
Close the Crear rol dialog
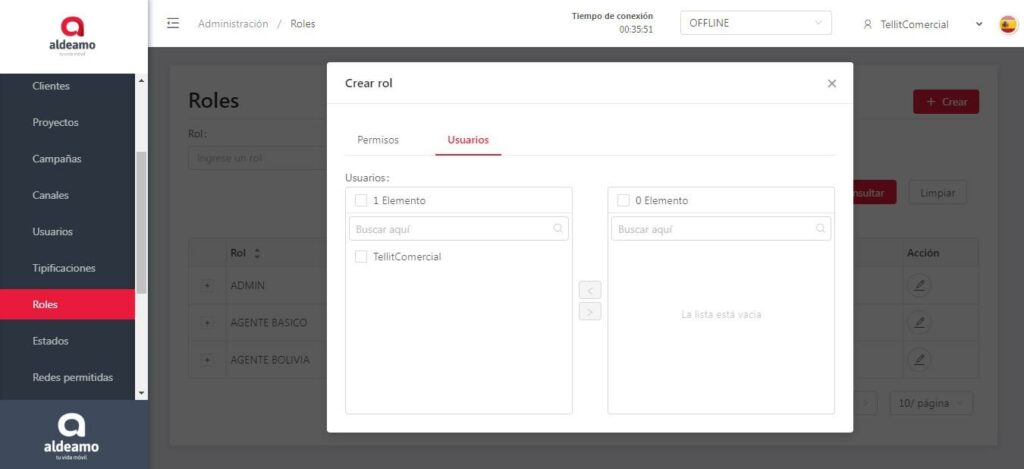tap(831, 84)
